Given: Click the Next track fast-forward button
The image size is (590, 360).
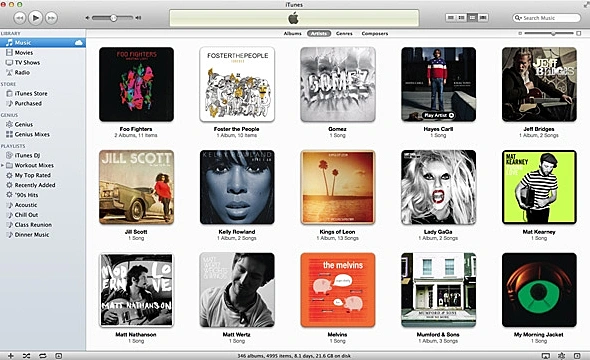Looking at the screenshot, I should pyautogui.click(x=51, y=18).
